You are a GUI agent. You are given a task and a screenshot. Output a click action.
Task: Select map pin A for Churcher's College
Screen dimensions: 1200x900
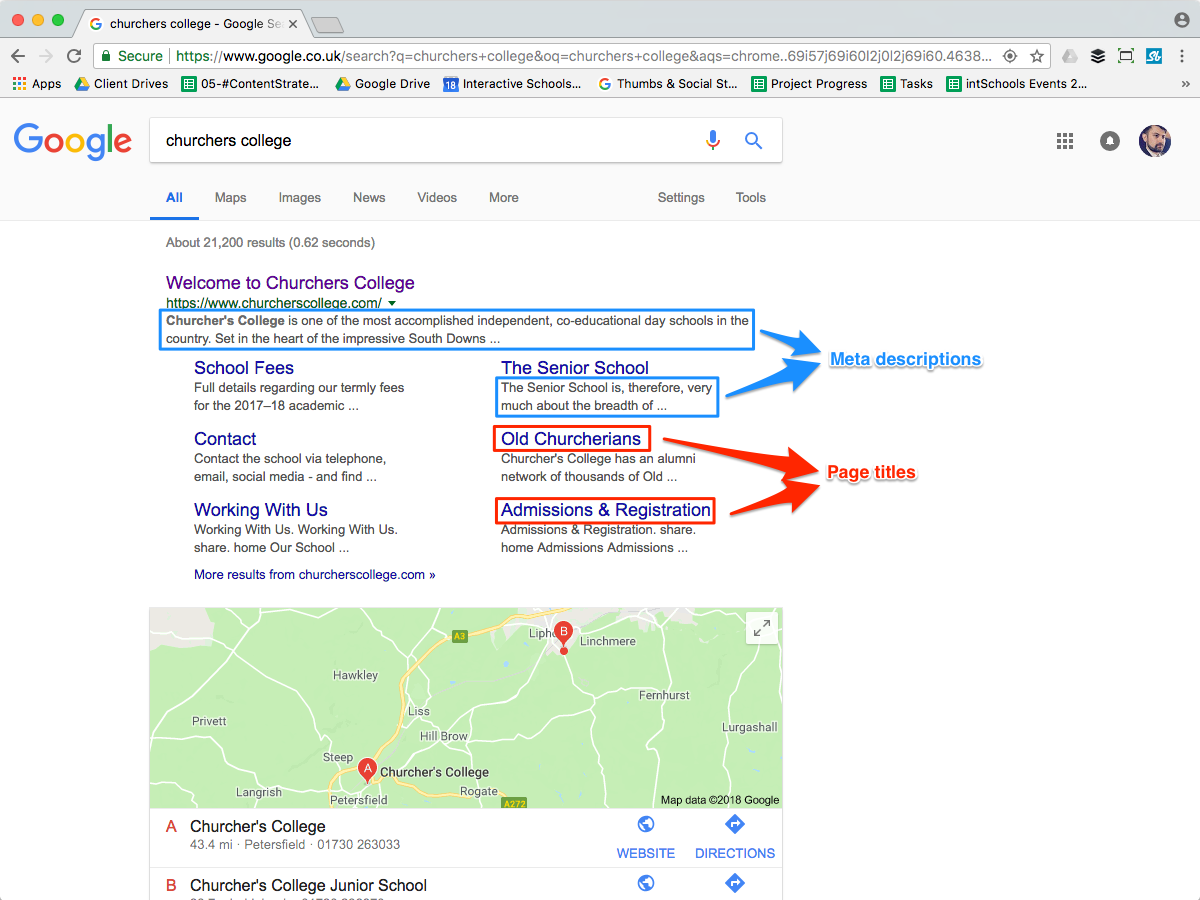(367, 770)
